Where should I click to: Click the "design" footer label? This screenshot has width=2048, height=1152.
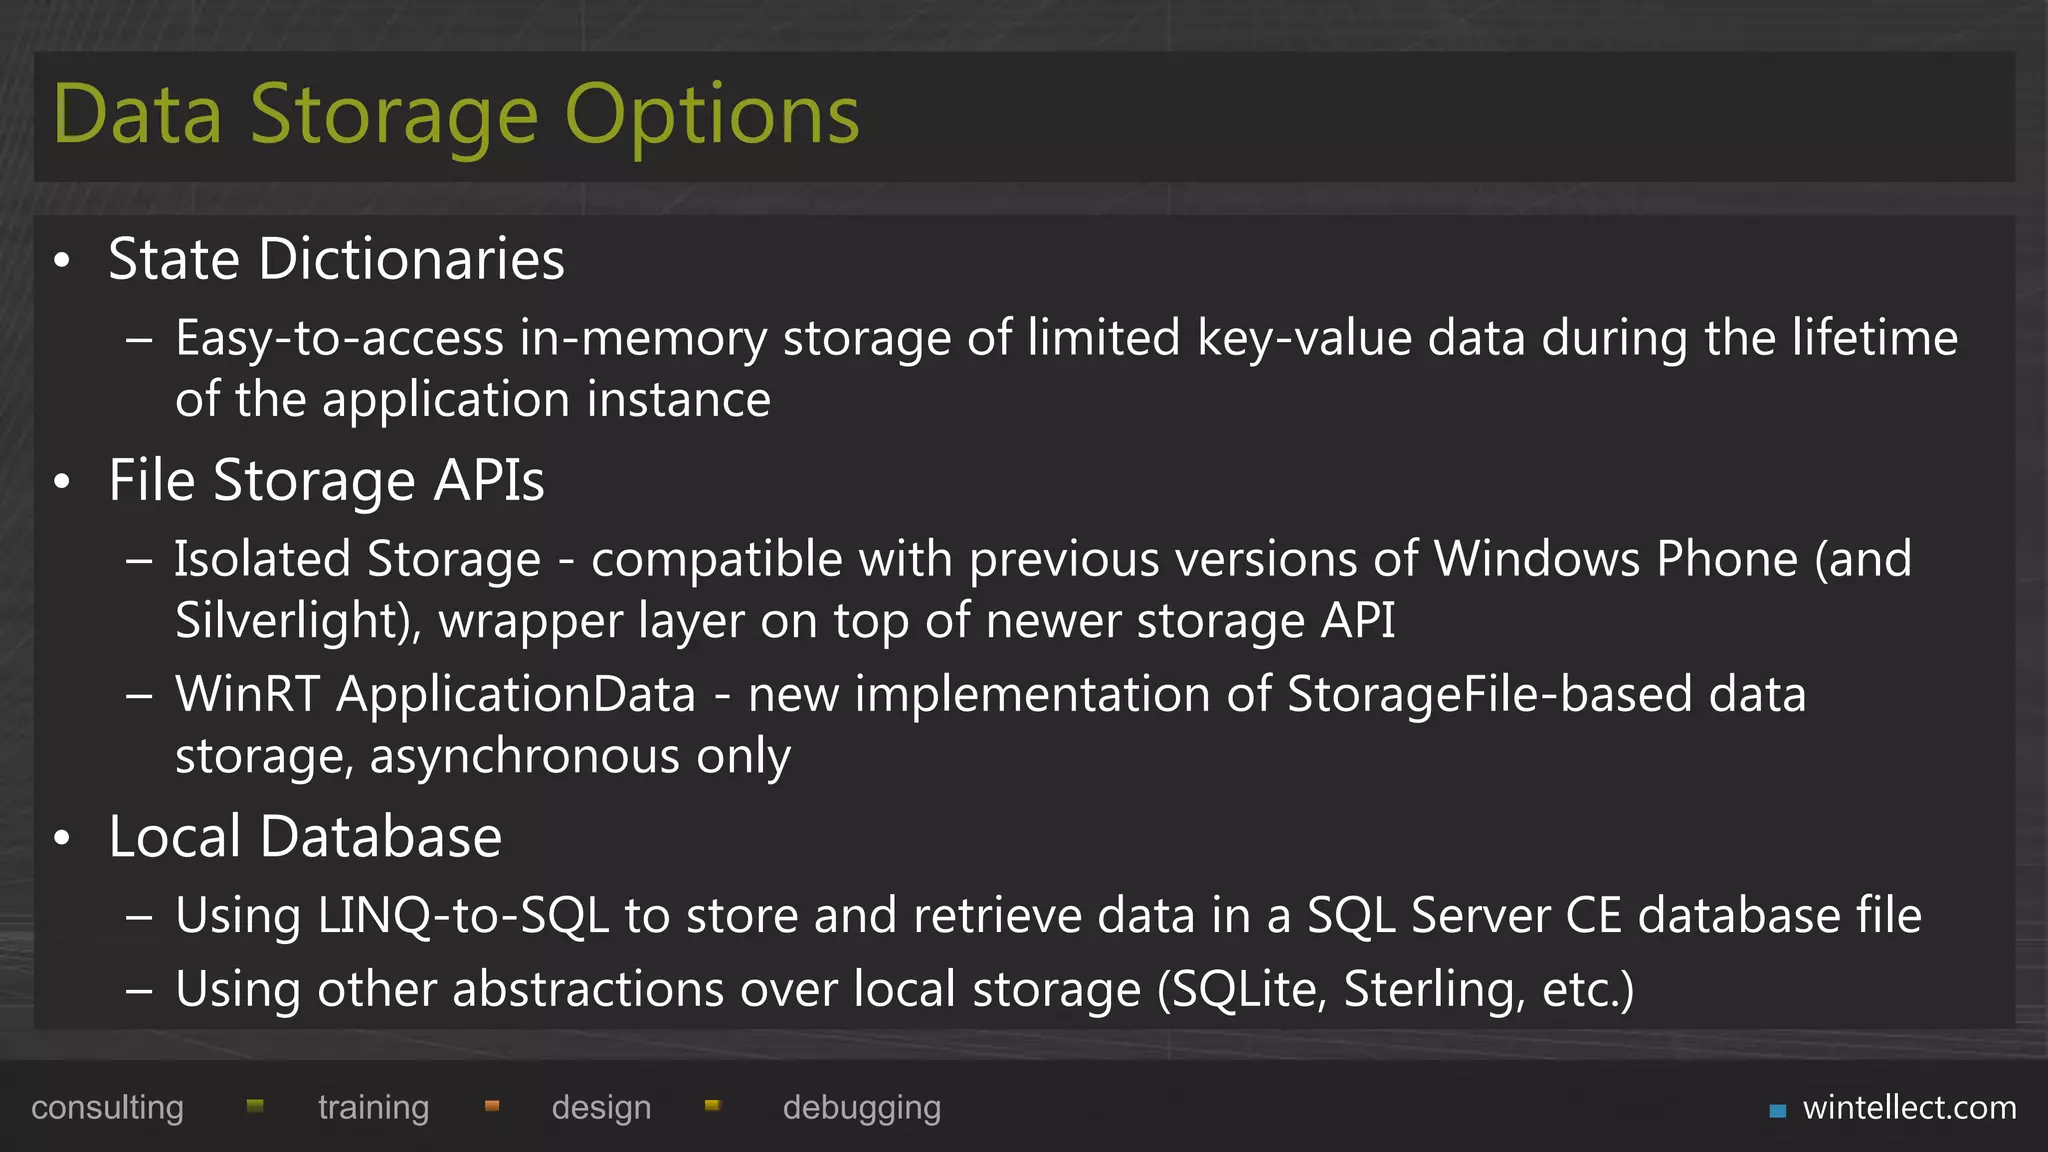(x=601, y=1108)
